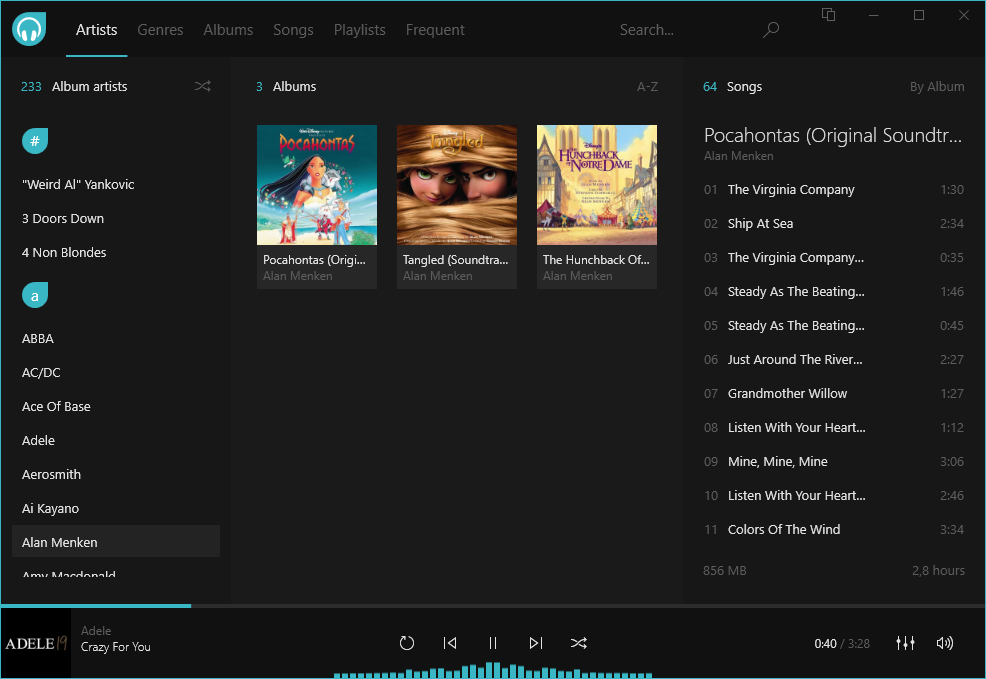
Task: Click the Dopamine headphones logo icon
Action: pyautogui.click(x=28, y=29)
